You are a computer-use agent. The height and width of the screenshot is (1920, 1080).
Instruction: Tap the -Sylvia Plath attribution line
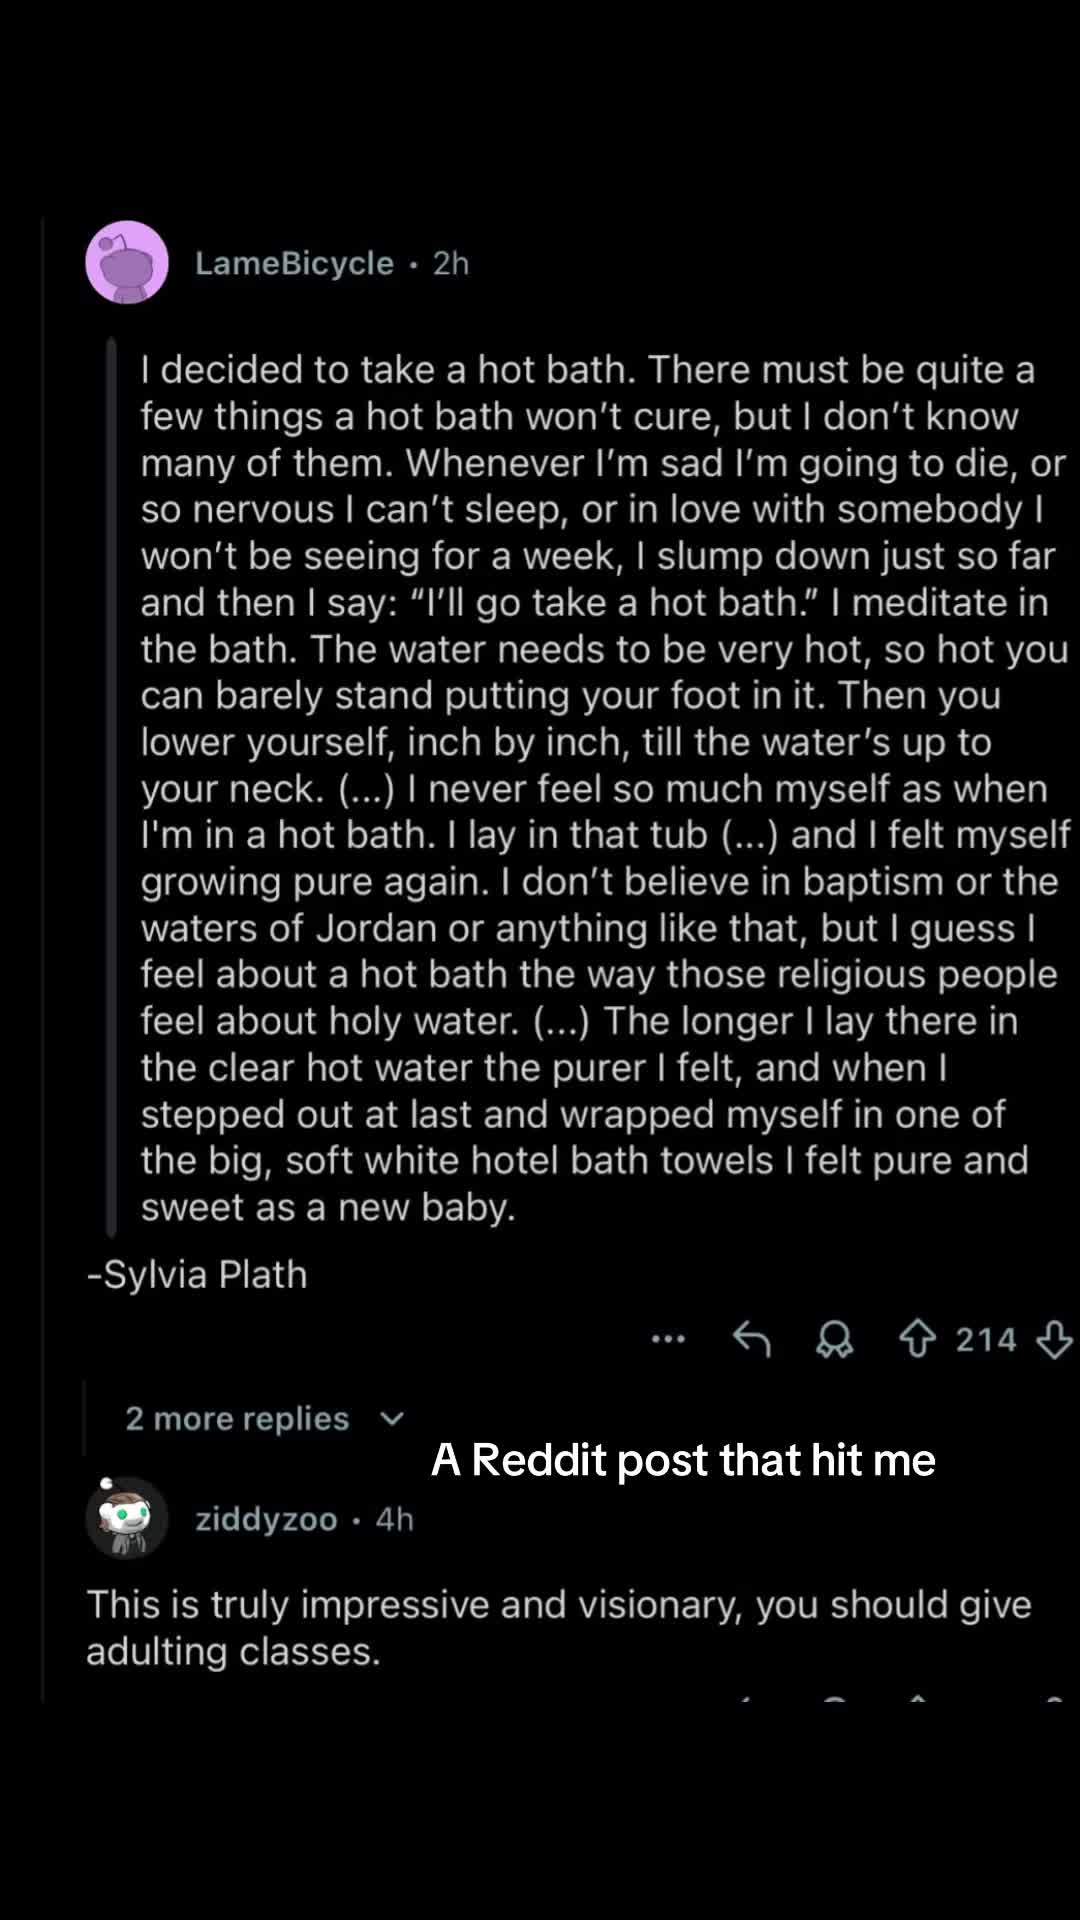point(197,1275)
